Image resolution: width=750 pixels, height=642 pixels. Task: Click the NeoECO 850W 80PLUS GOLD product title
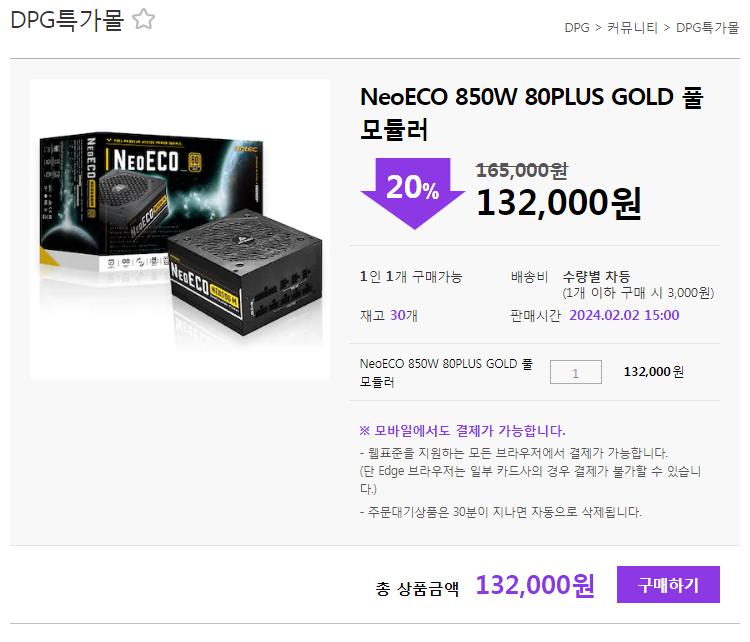click(531, 113)
